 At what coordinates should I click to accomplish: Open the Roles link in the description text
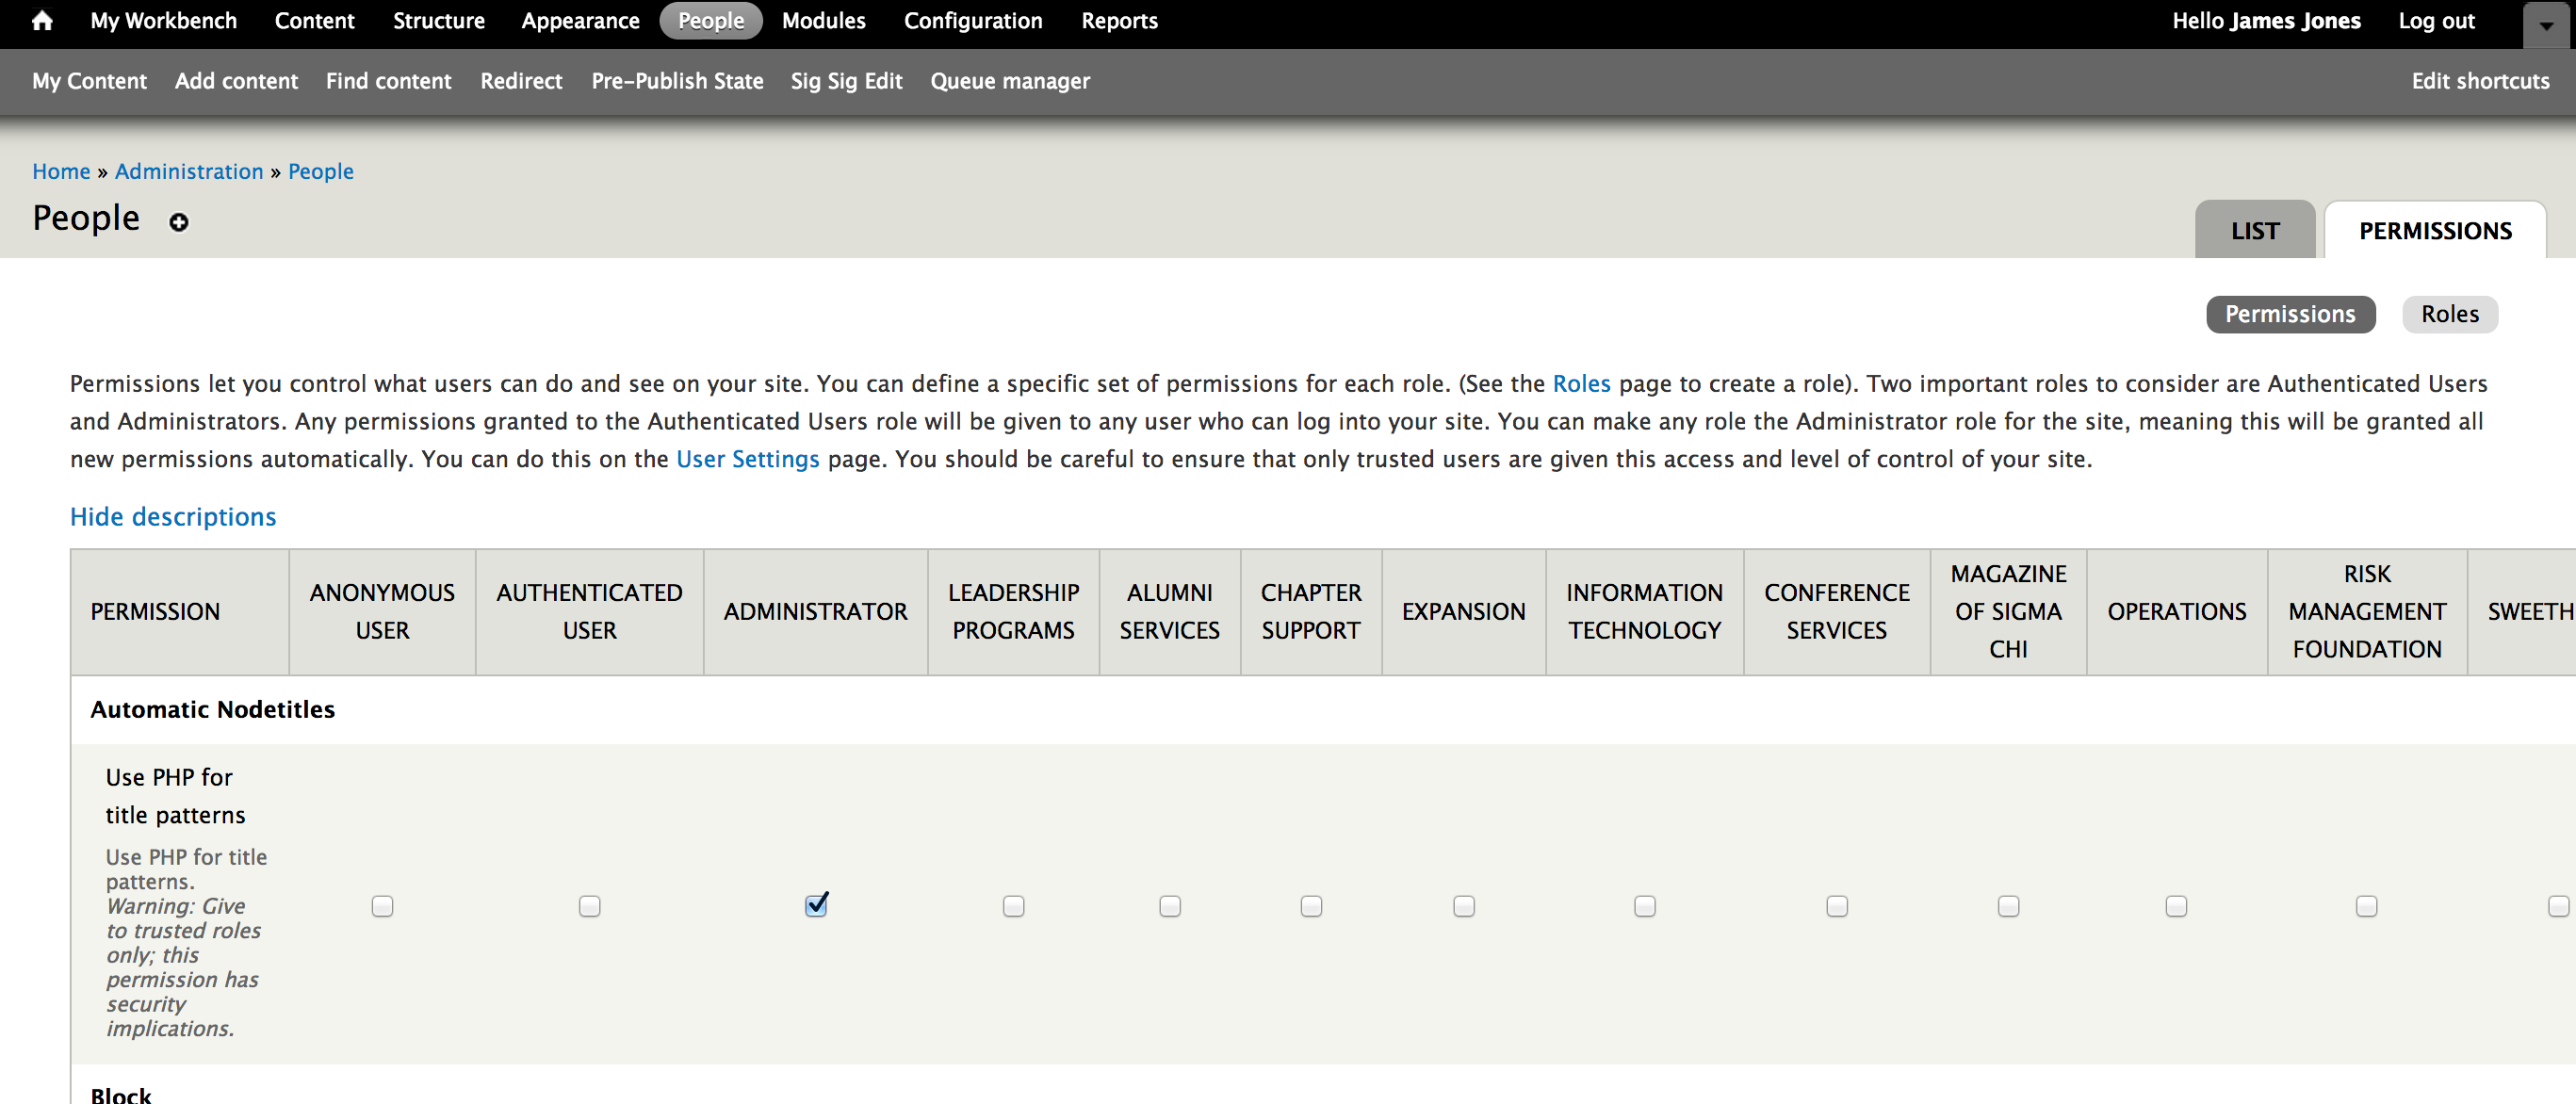pyautogui.click(x=1581, y=384)
